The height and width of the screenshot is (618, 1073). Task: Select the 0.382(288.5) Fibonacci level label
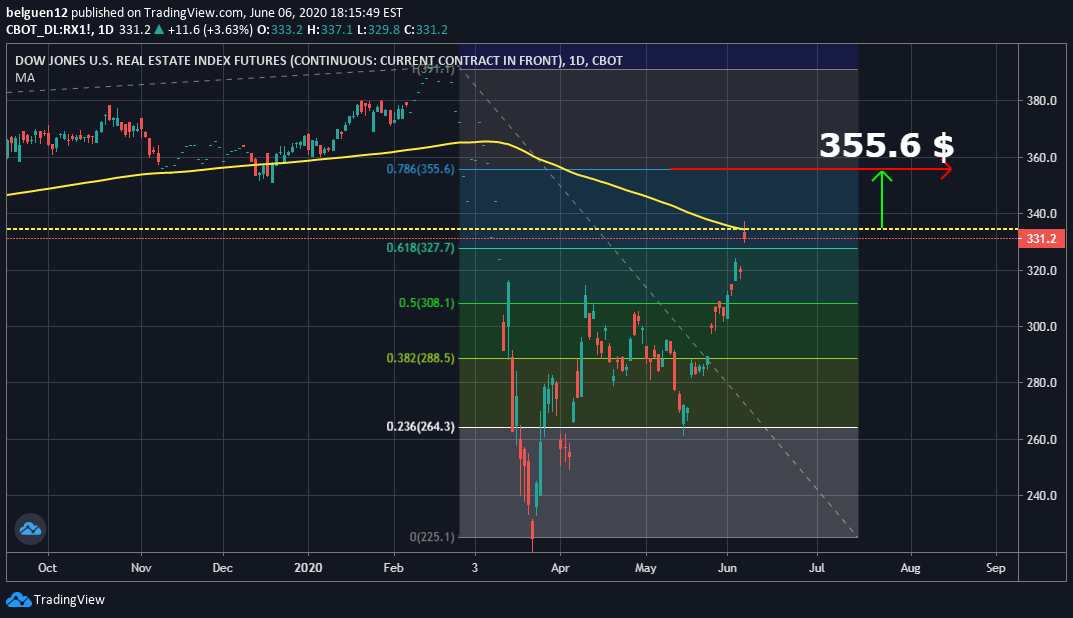coord(420,358)
